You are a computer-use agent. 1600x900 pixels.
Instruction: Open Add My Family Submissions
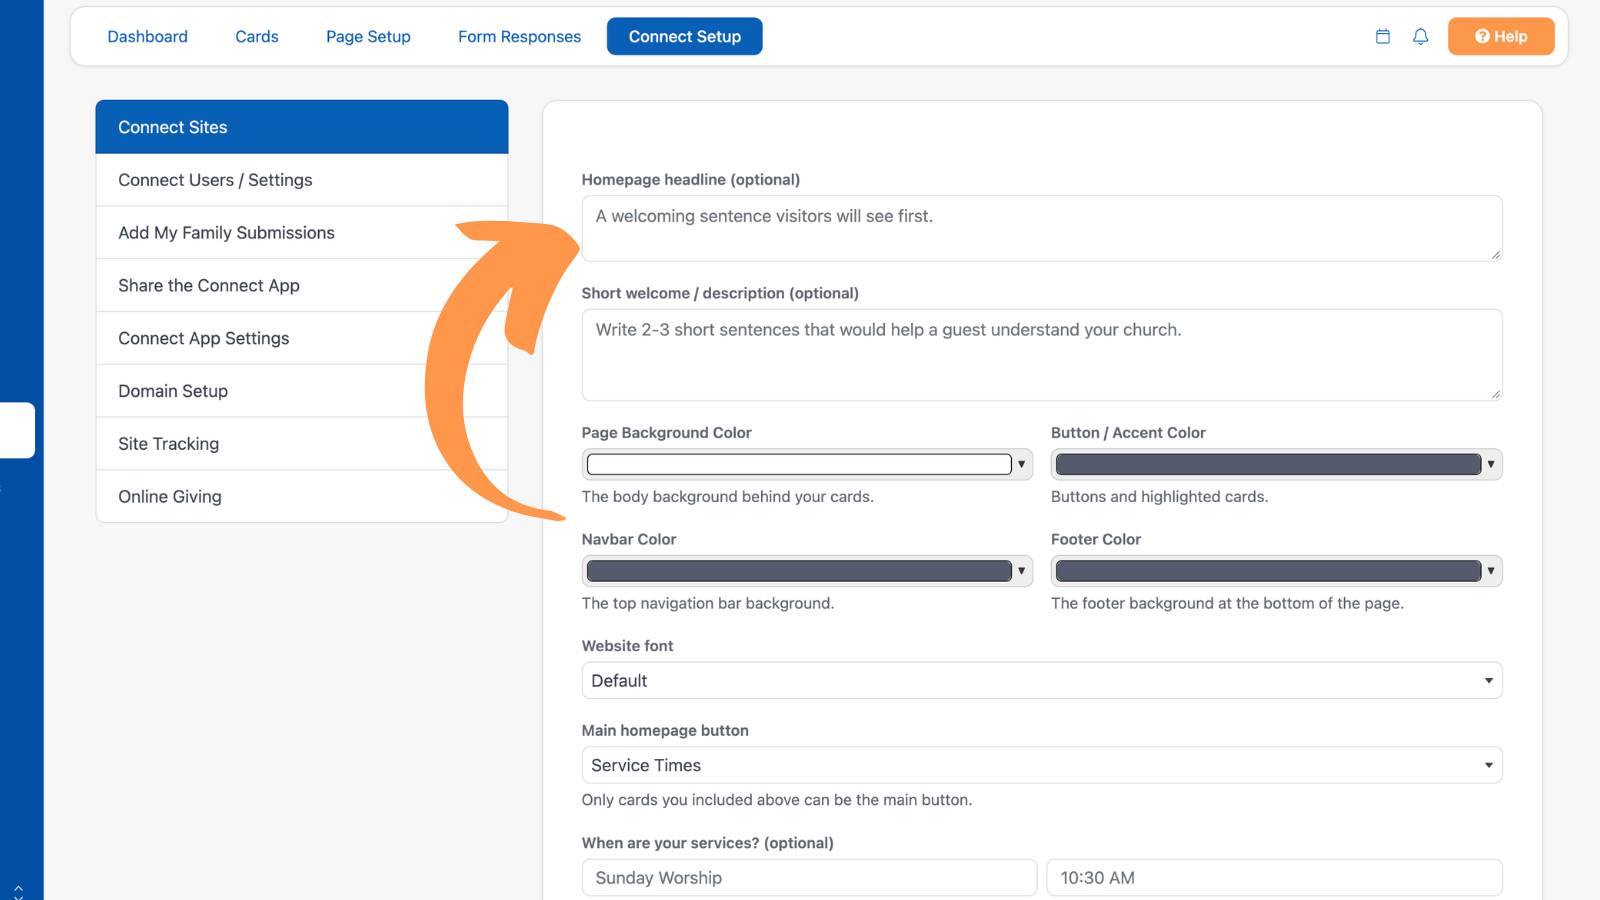pyautogui.click(x=302, y=233)
